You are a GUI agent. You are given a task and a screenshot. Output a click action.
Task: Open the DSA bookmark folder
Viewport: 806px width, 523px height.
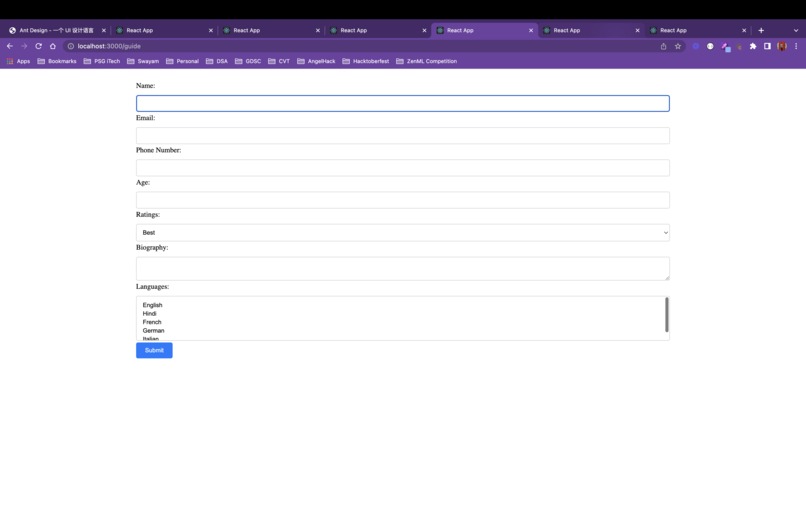(x=217, y=61)
